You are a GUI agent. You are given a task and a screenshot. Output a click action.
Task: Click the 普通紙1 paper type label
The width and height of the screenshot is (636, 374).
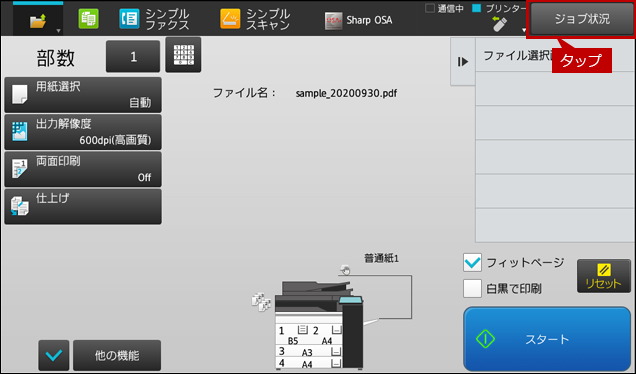click(x=381, y=258)
